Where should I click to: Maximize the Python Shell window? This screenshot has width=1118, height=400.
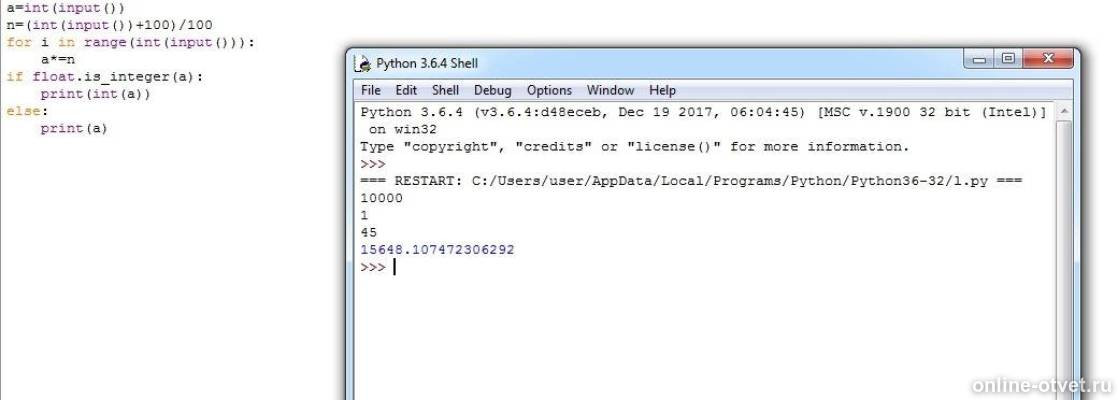tap(1007, 60)
